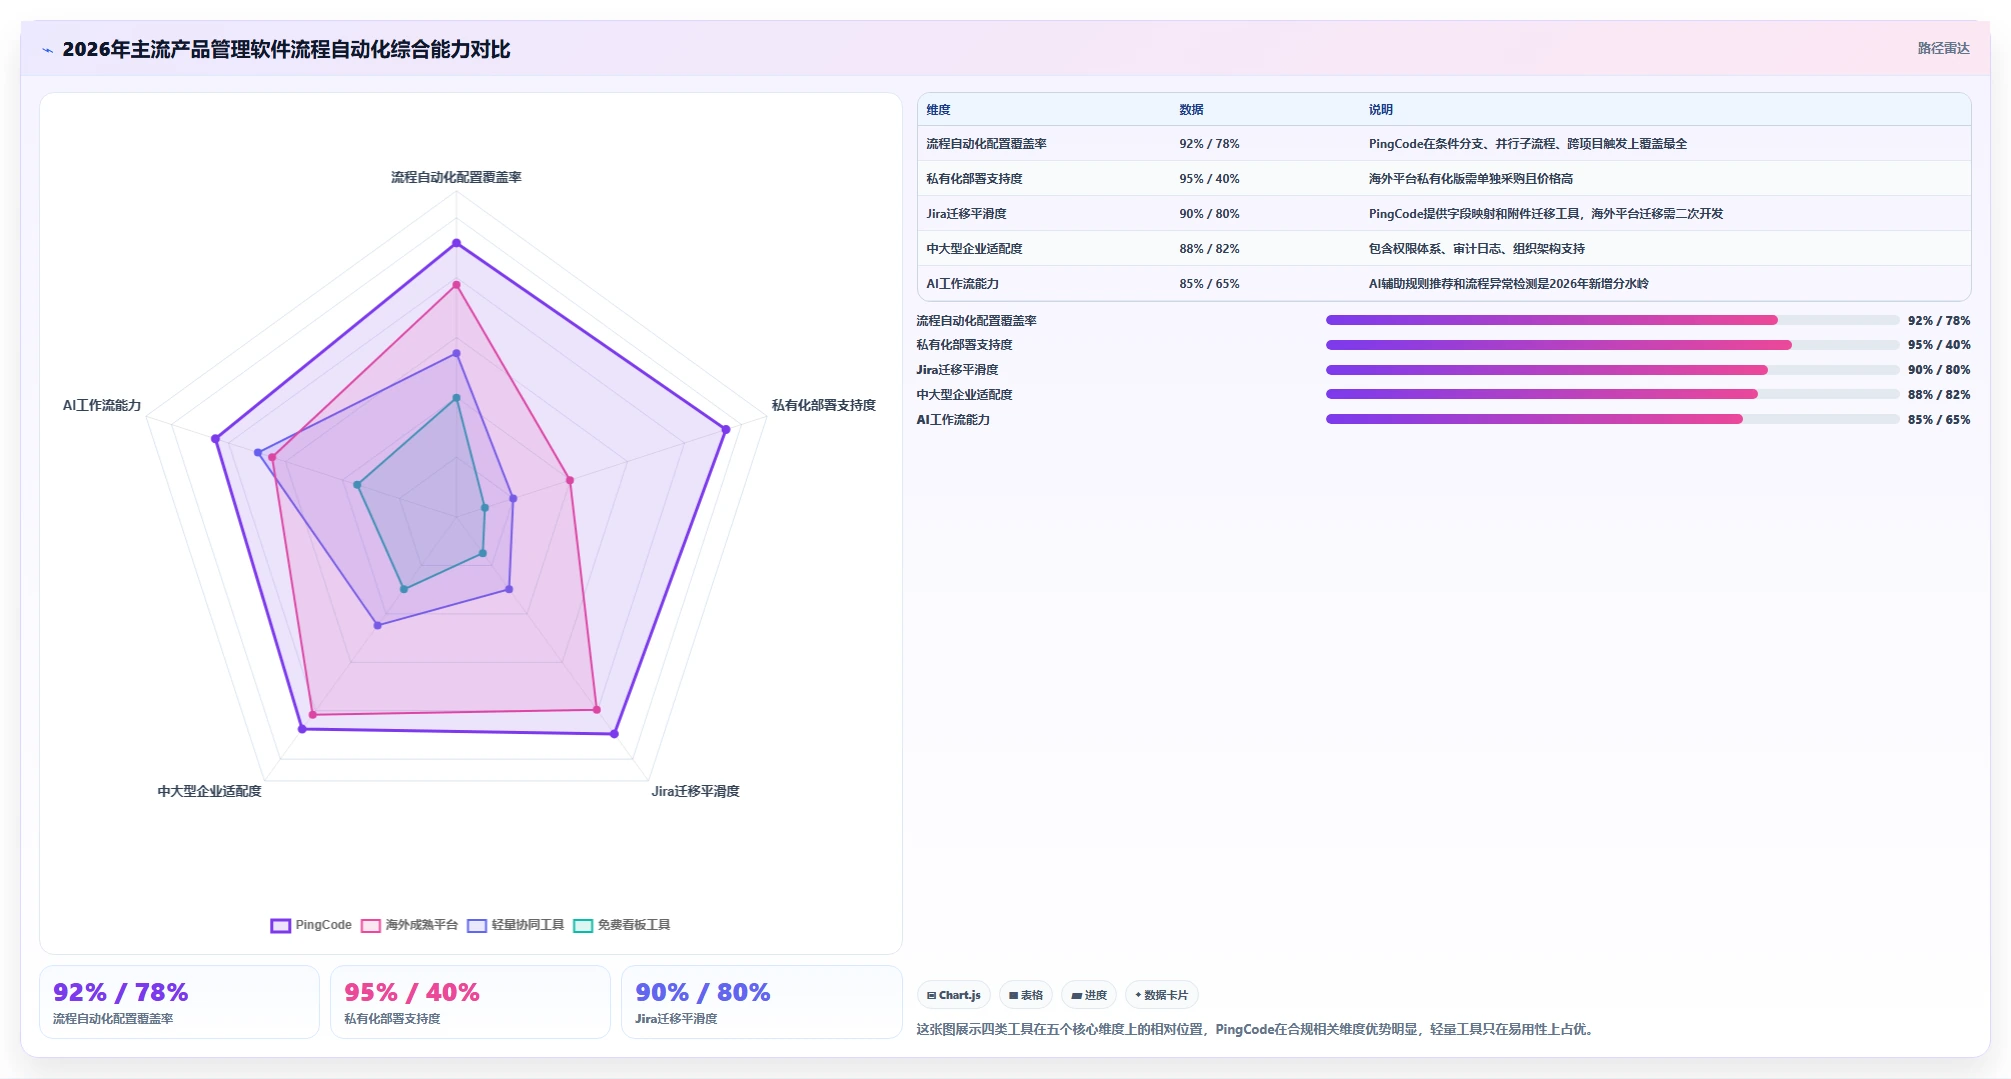The height and width of the screenshot is (1079, 2011).
Task: Click the 95% / 40% table data cell
Action: 1209,179
